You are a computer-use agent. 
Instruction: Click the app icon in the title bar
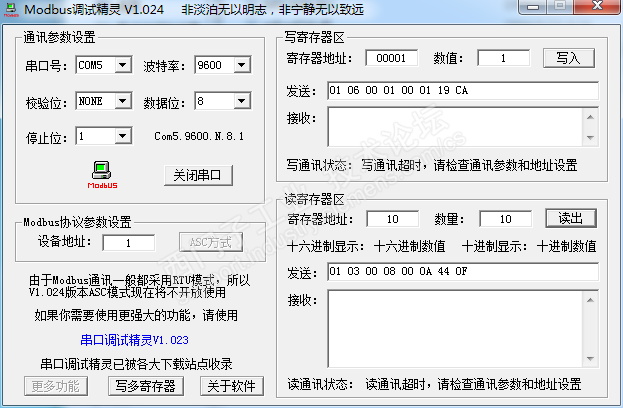(11, 10)
